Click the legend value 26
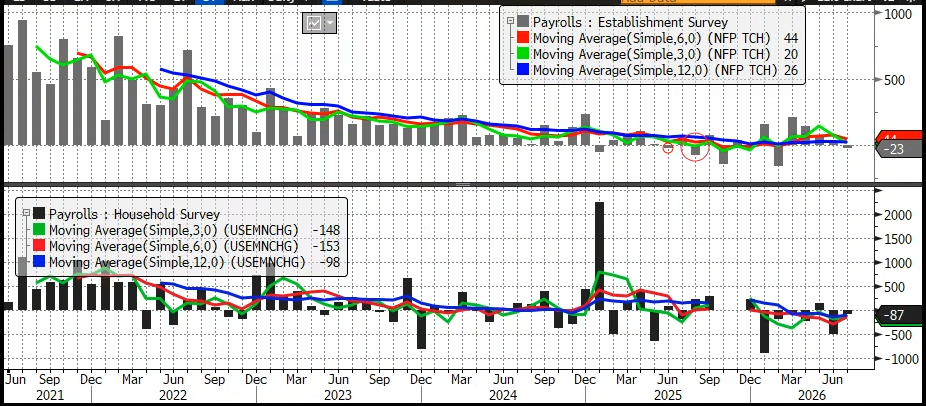The height and width of the screenshot is (406, 926). click(791, 70)
